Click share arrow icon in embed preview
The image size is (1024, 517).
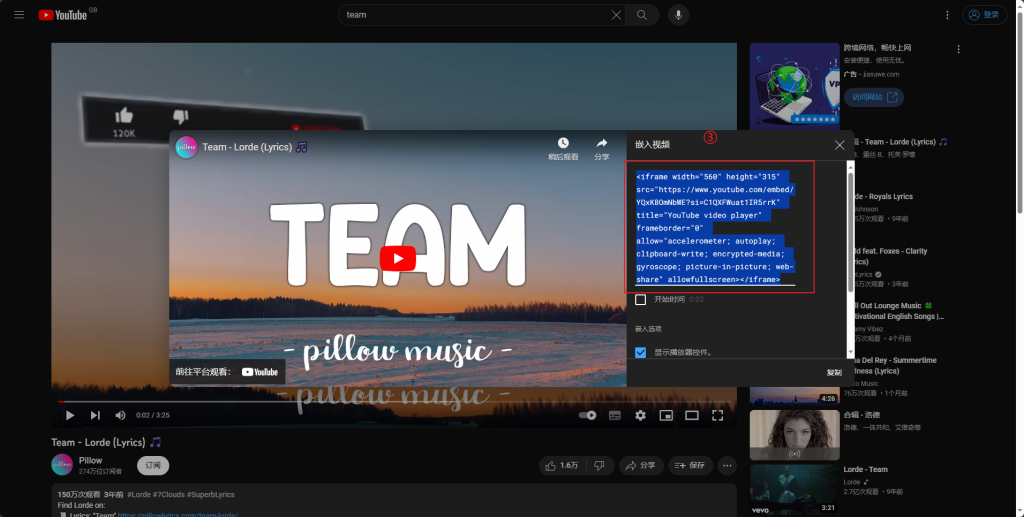click(x=602, y=144)
